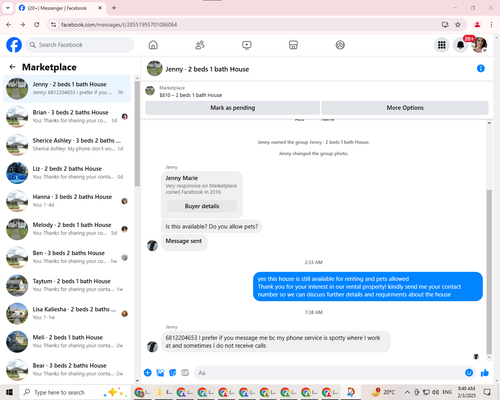
Task: Bookmark this page with the star icon
Action: coord(458,24)
